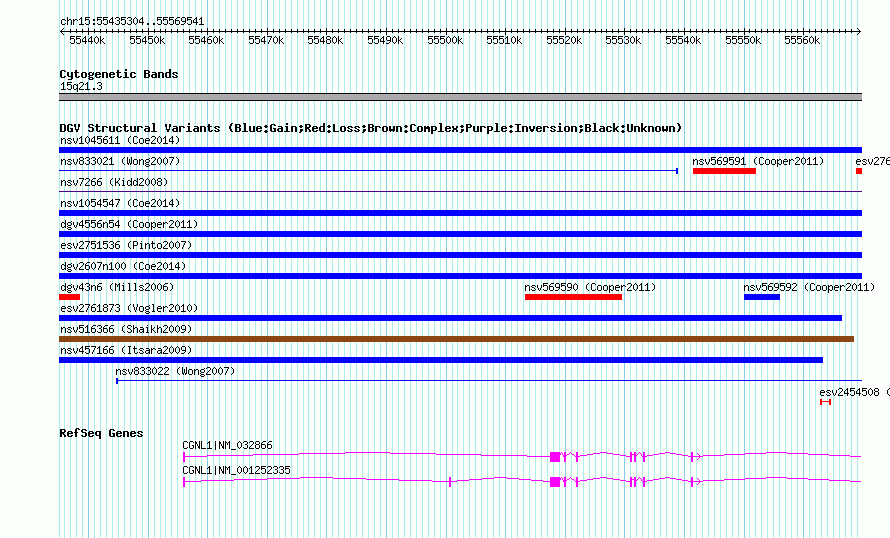
Task: Click the nsv457166 (Itsara2009) variant label
Action: coord(125,350)
